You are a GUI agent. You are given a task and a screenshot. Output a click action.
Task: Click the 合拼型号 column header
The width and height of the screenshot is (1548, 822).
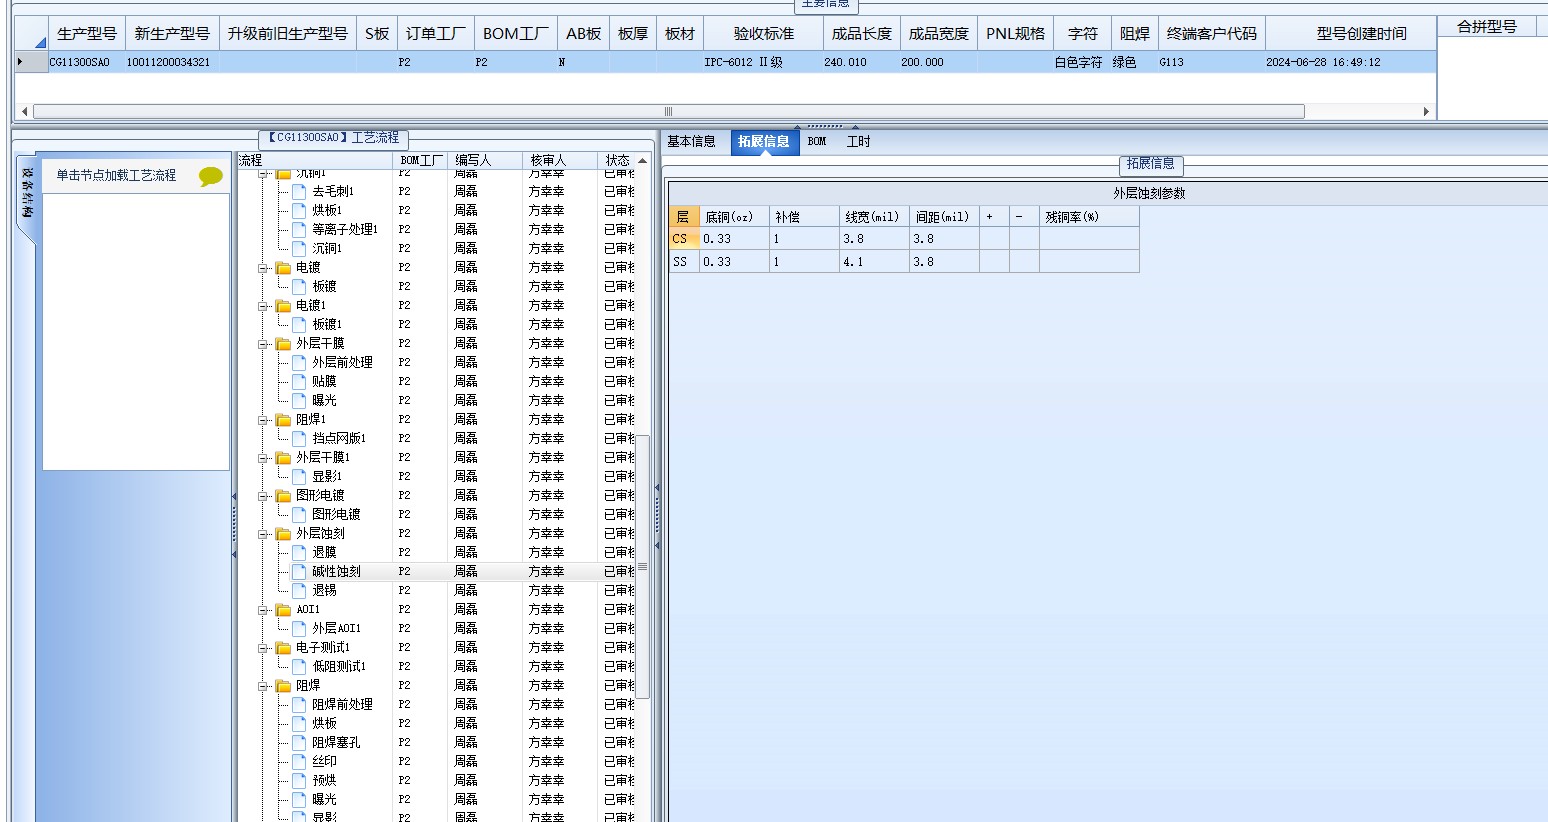click(x=1486, y=27)
